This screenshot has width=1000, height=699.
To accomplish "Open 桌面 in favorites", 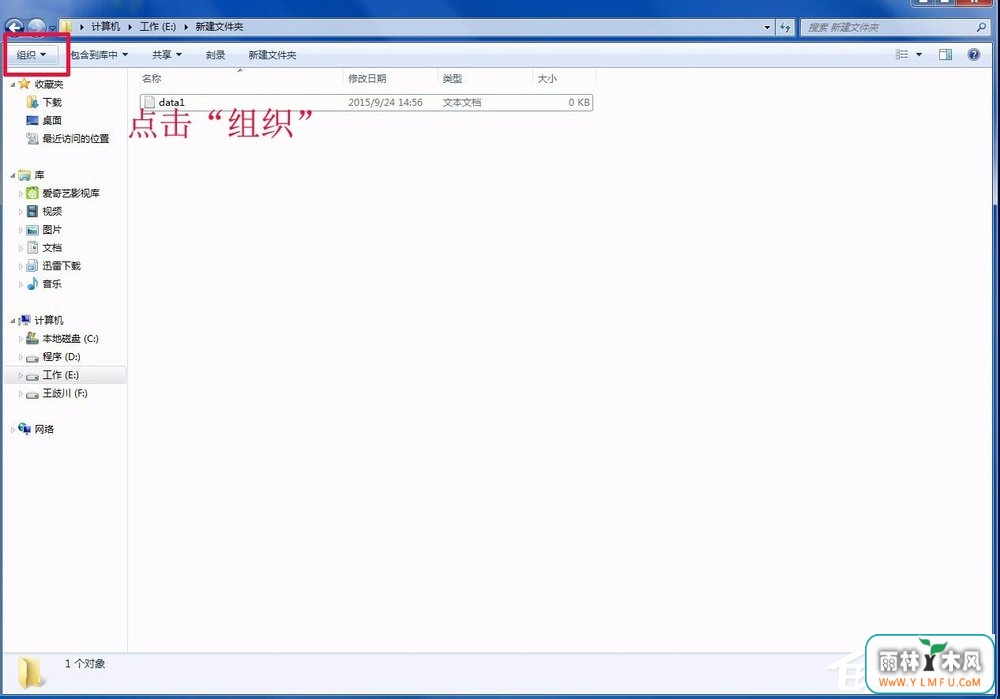I will click(x=52, y=121).
